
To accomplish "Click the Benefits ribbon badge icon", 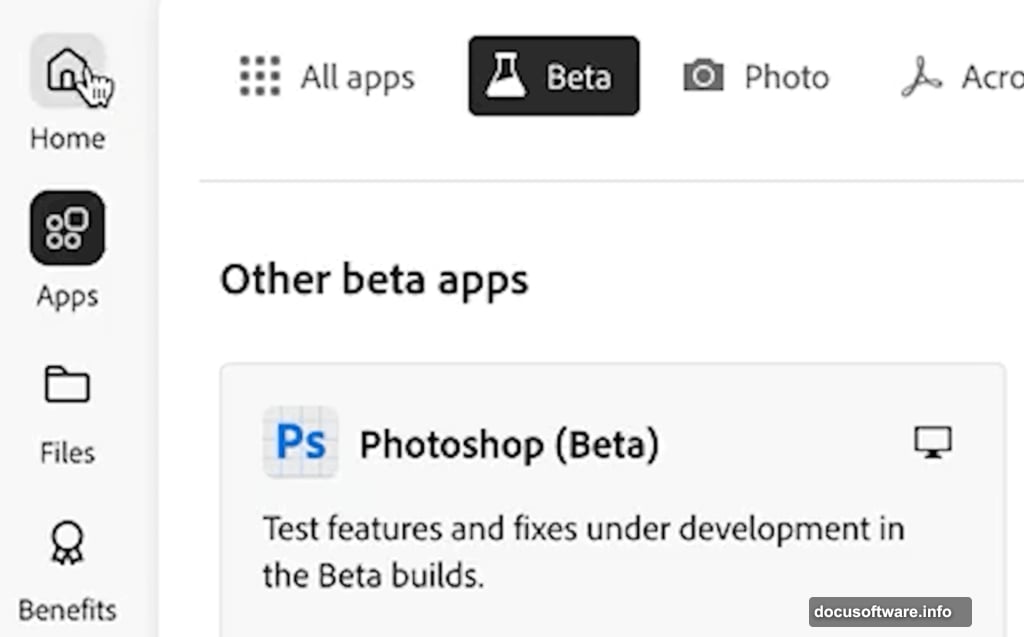I will click(67, 543).
